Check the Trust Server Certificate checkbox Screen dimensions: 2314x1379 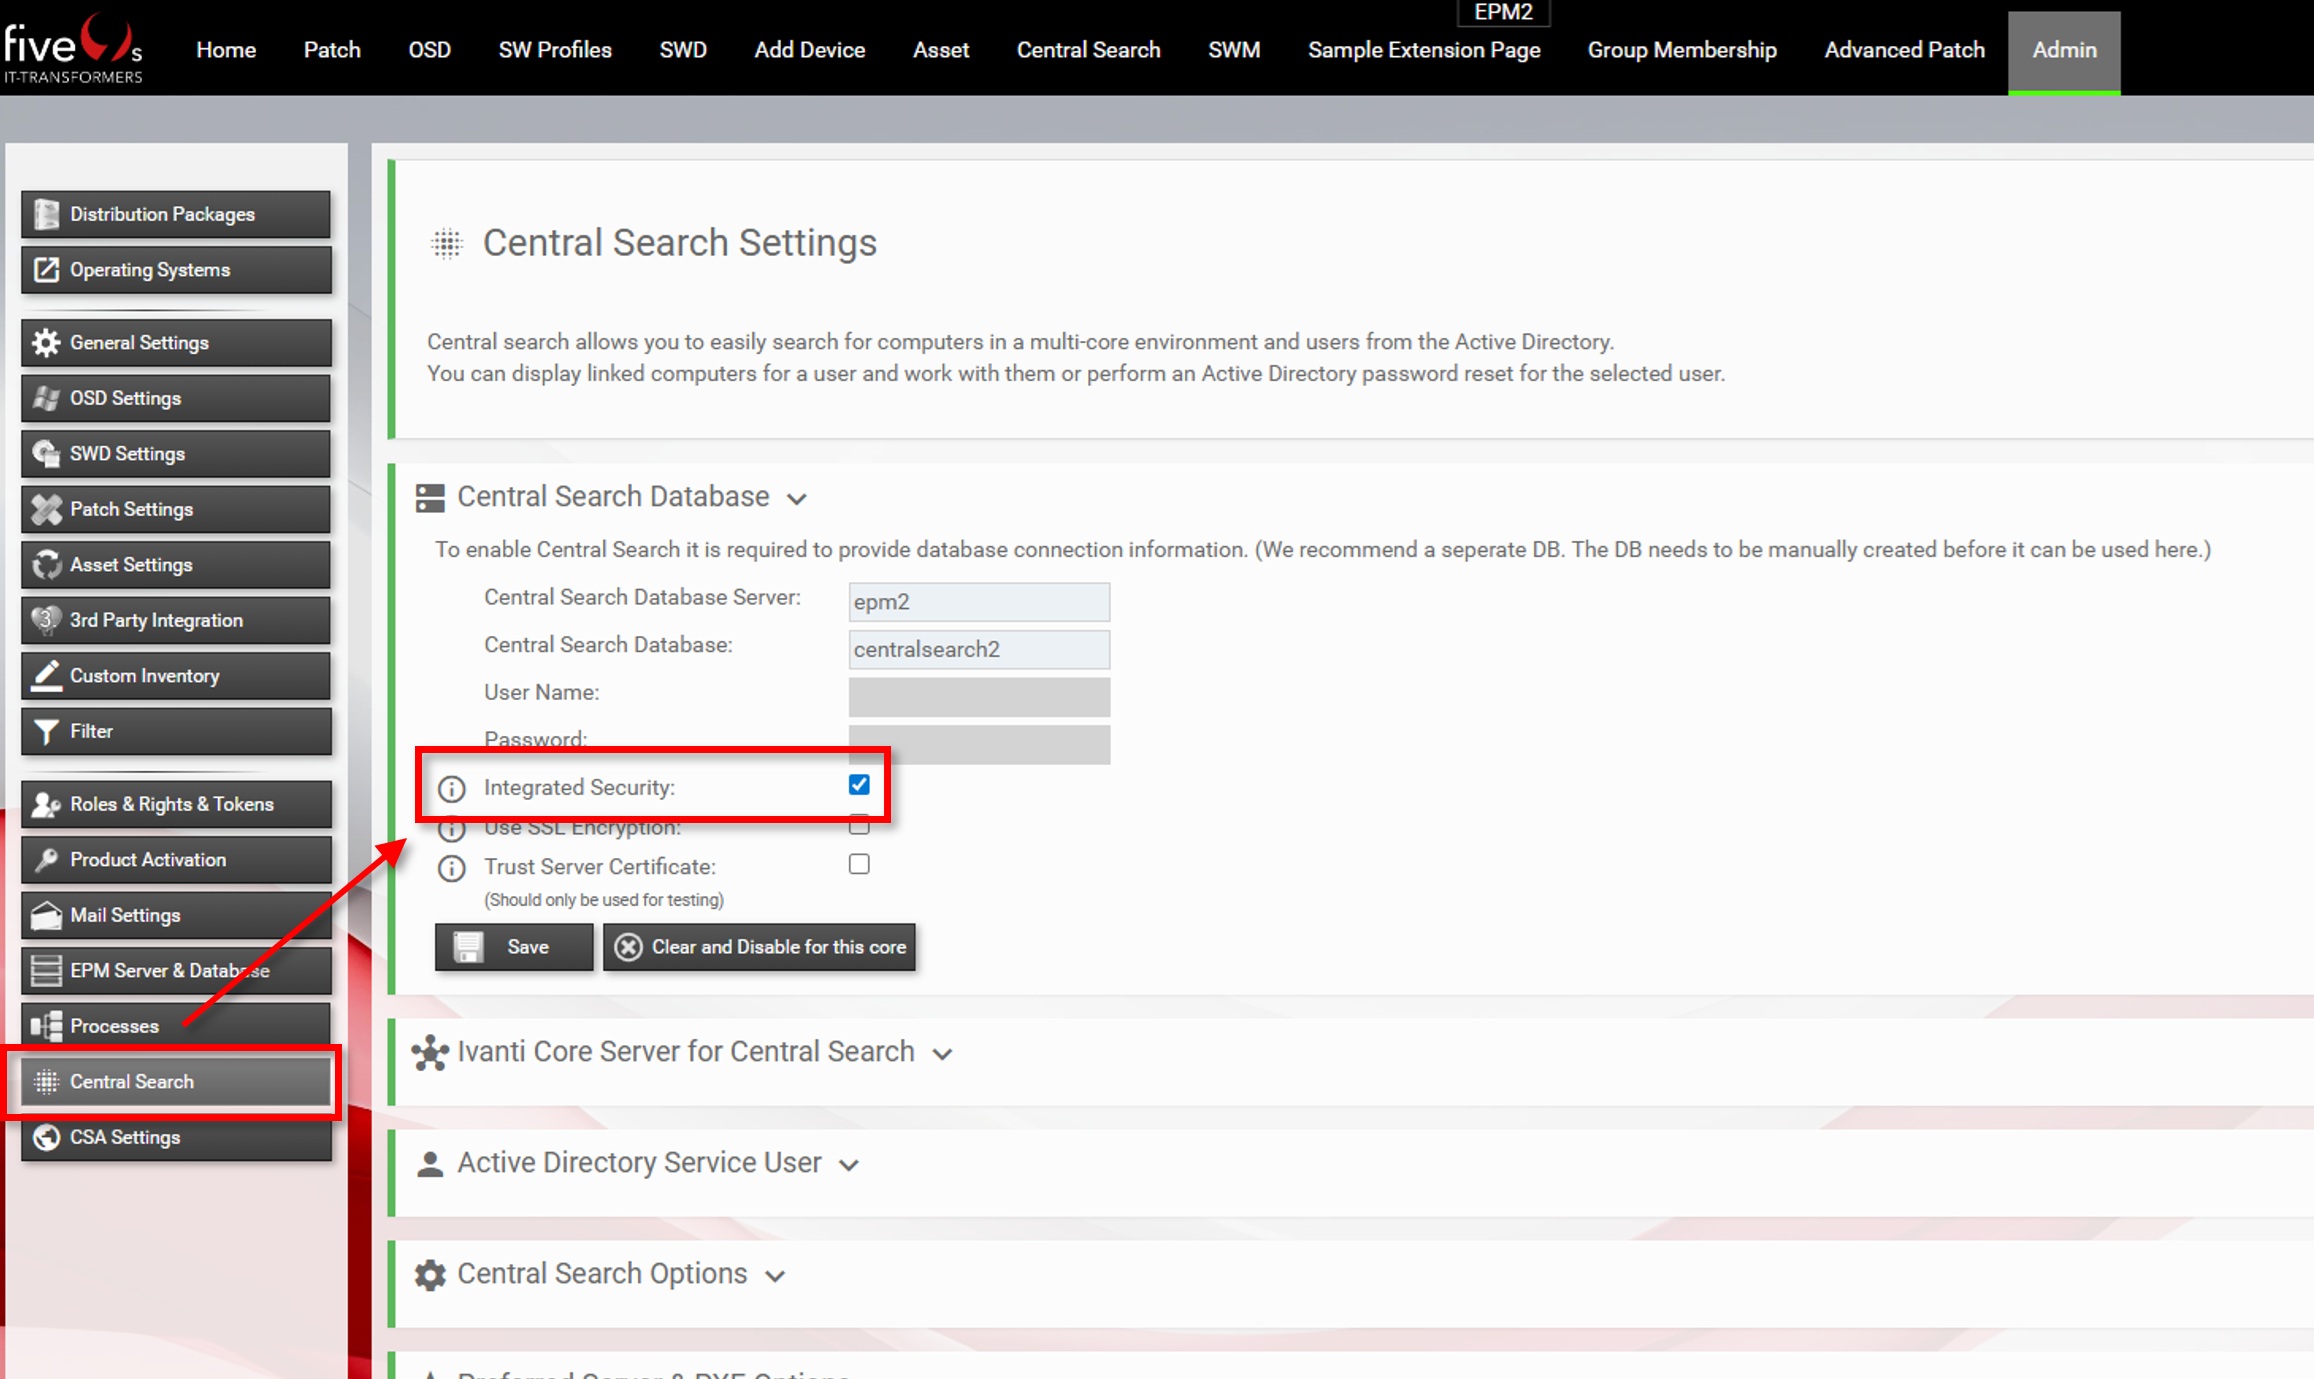(x=859, y=864)
